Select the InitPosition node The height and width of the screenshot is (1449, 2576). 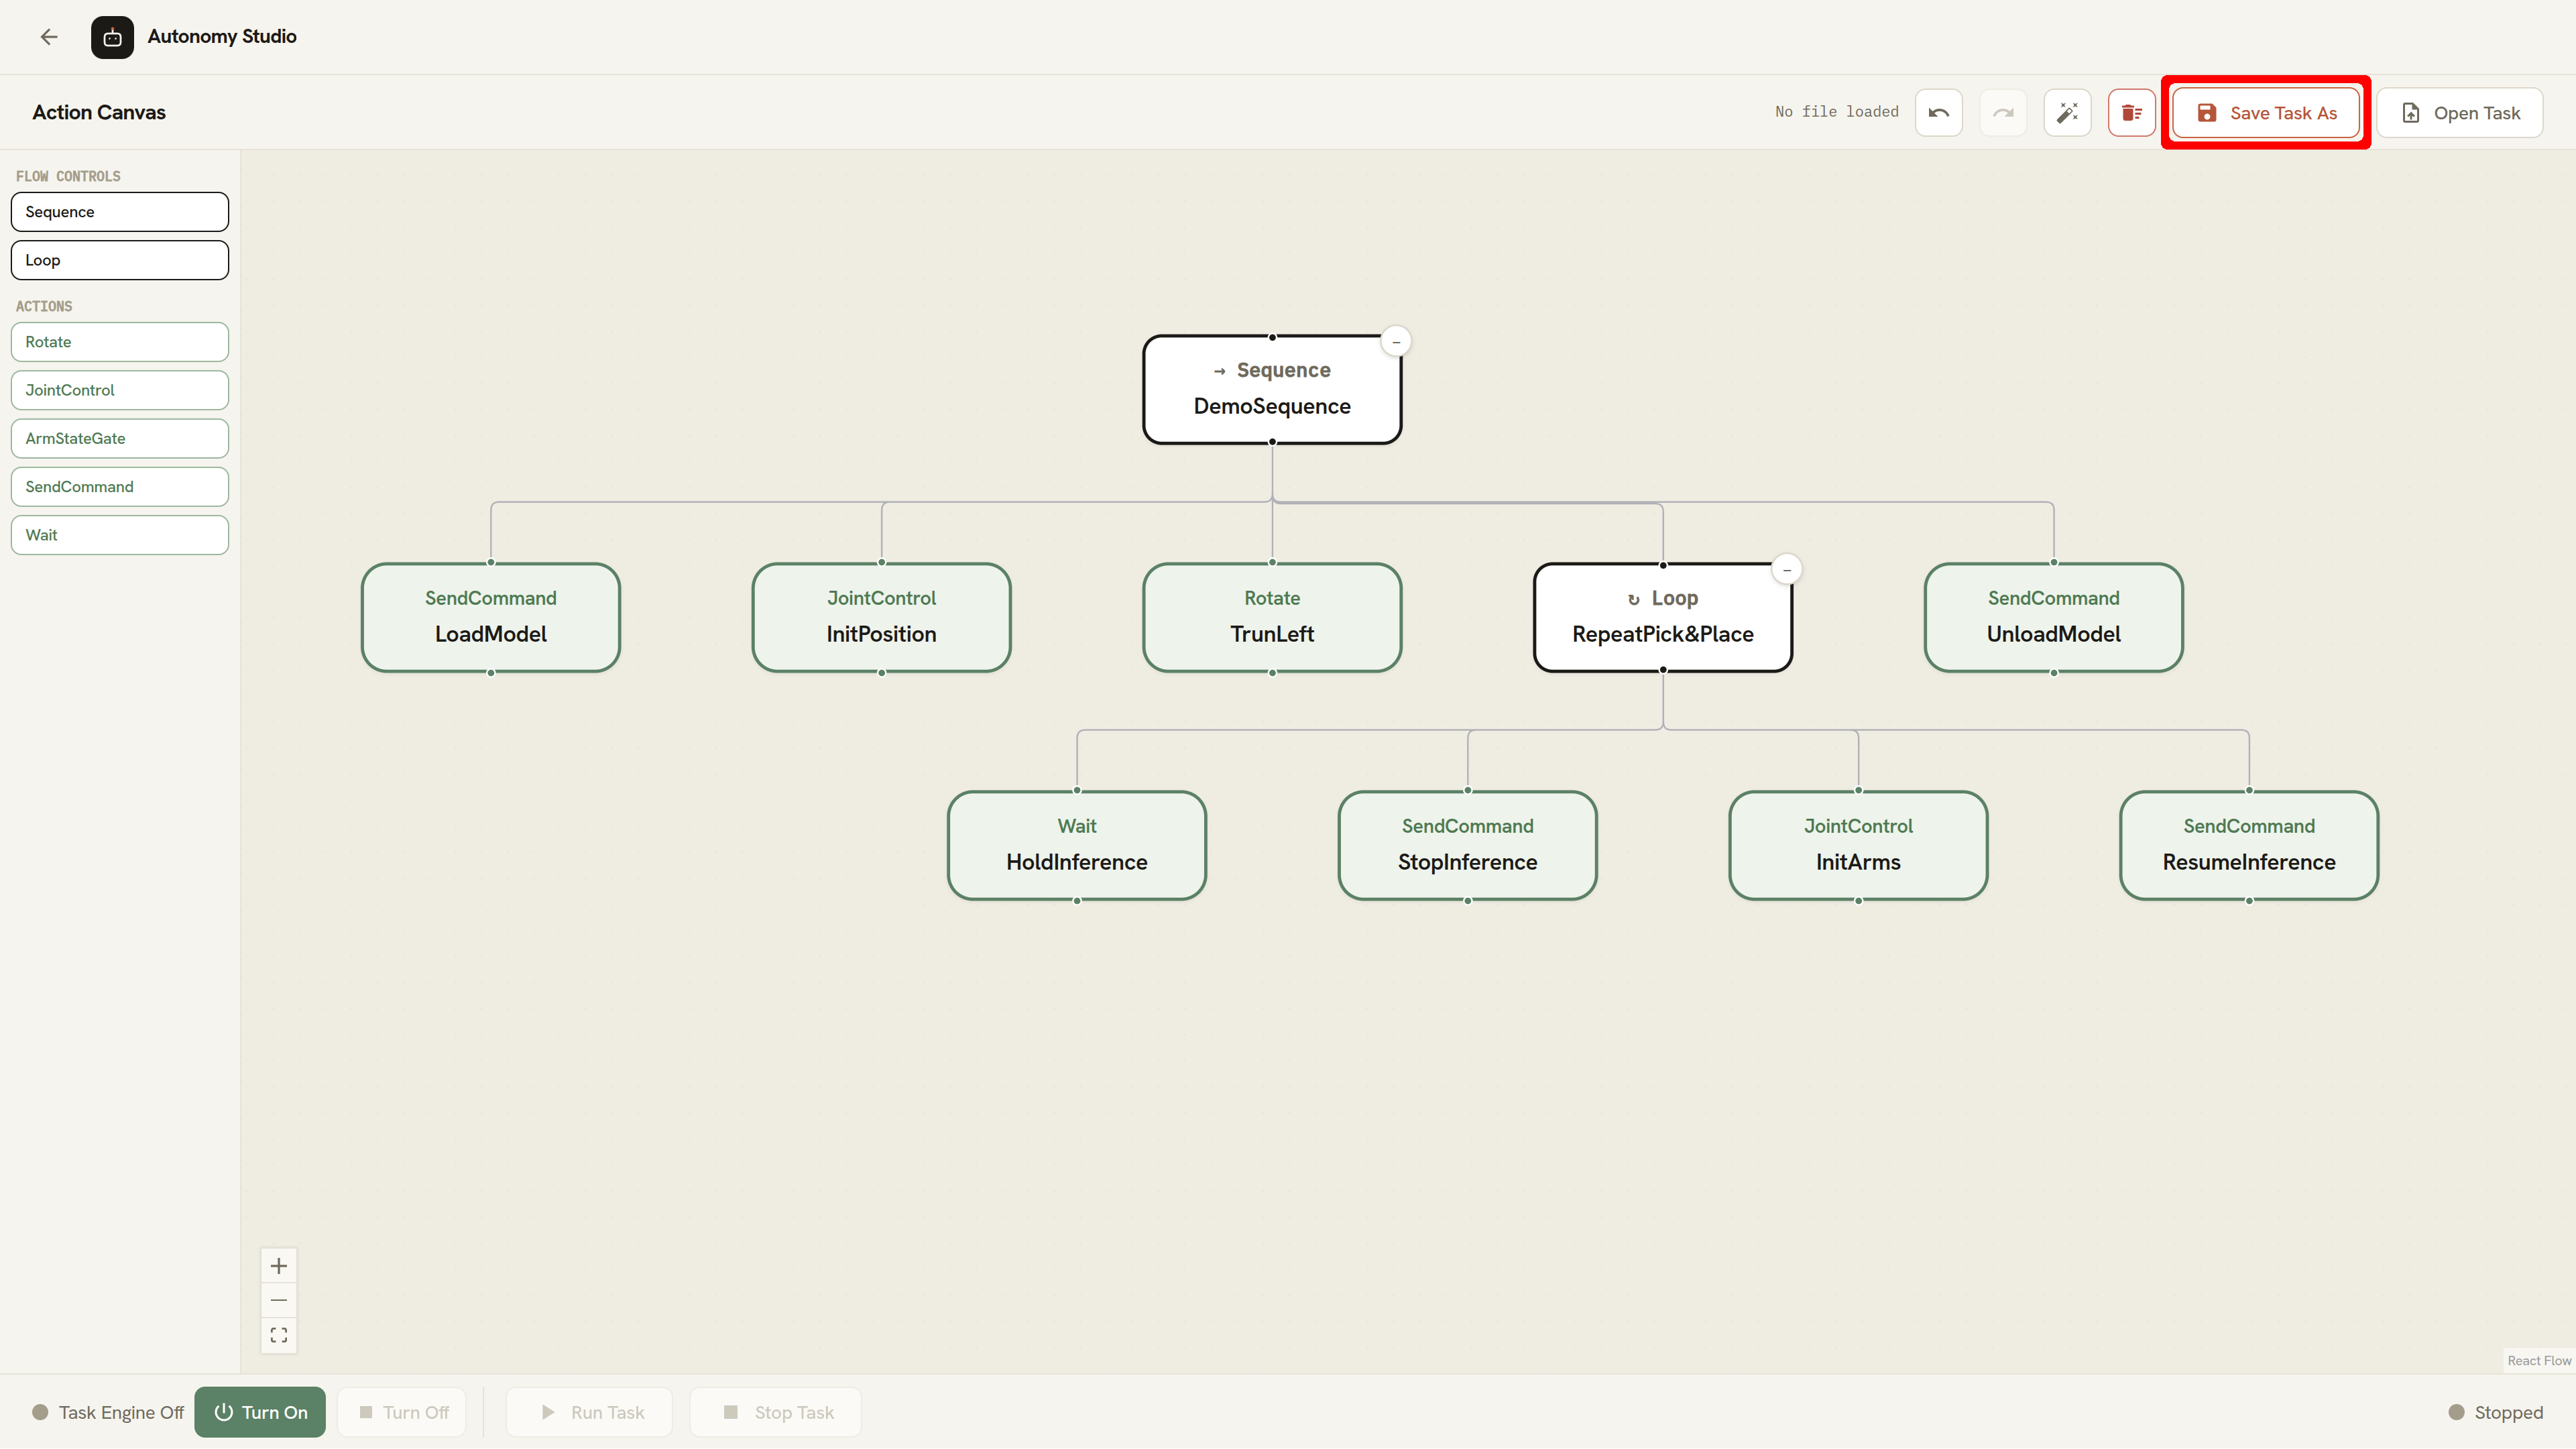tap(881, 617)
